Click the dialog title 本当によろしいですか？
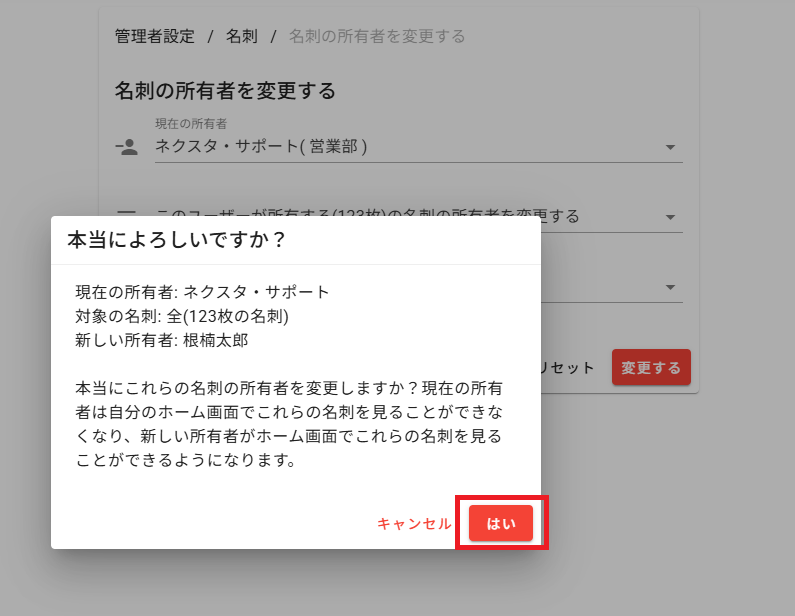 [177, 240]
